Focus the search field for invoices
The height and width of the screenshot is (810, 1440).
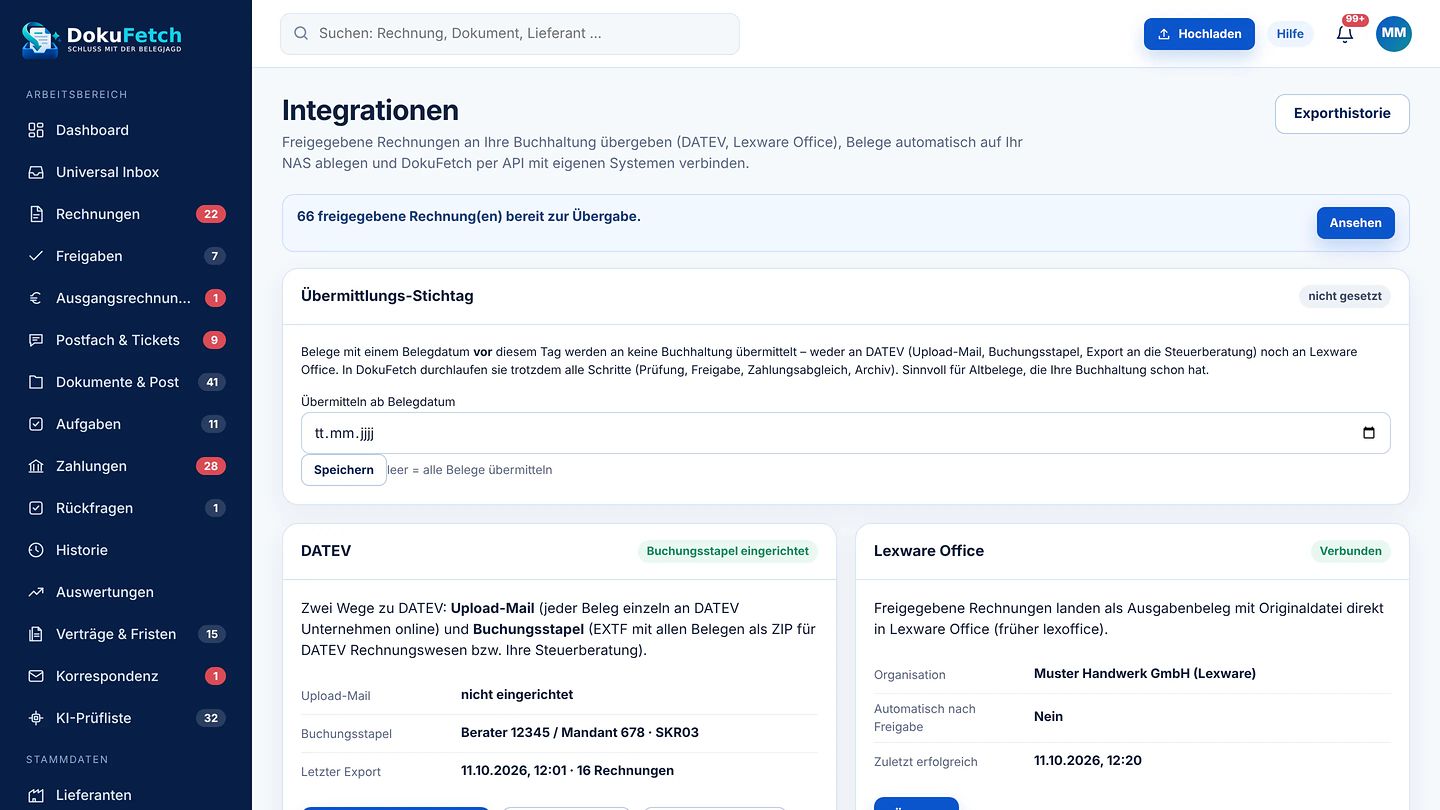[x=510, y=34]
